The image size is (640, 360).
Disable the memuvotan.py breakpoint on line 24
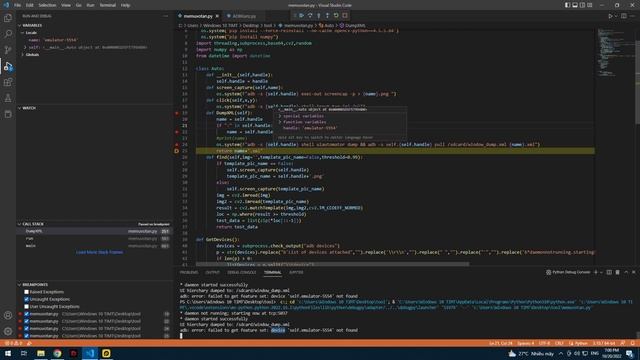pyautogui.click(x=27, y=328)
